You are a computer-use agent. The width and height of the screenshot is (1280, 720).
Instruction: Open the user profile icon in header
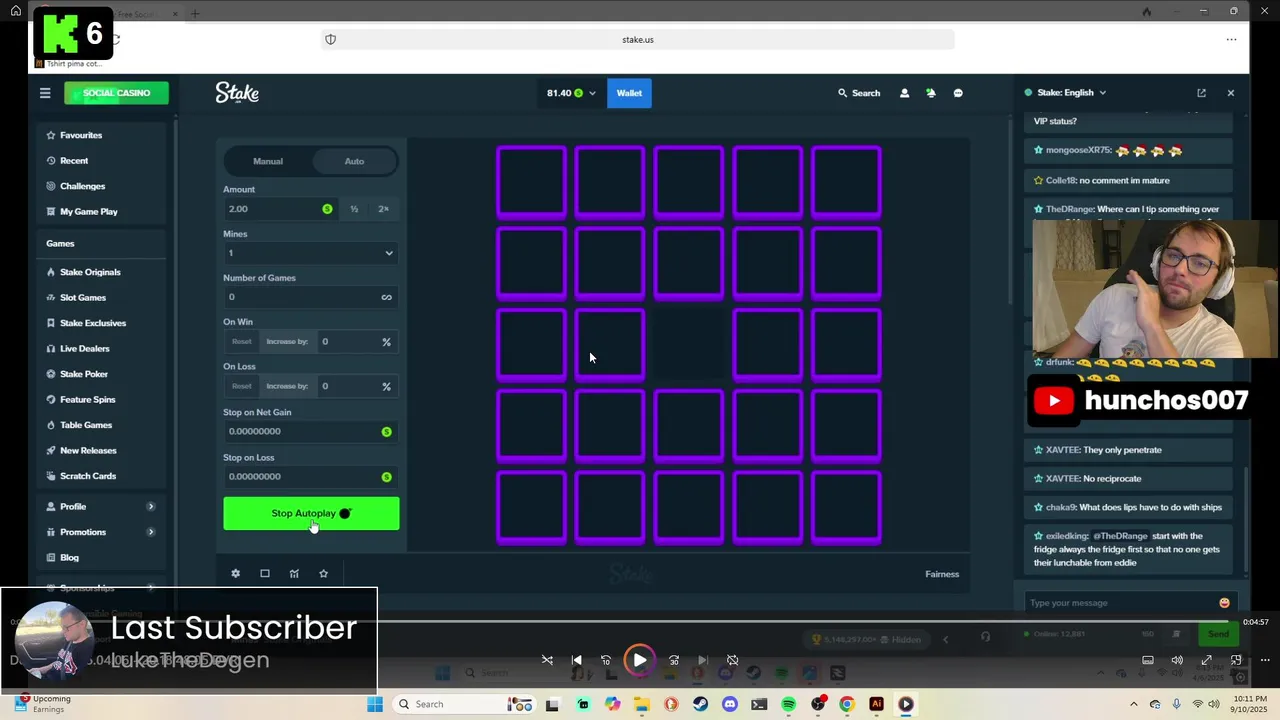click(904, 93)
